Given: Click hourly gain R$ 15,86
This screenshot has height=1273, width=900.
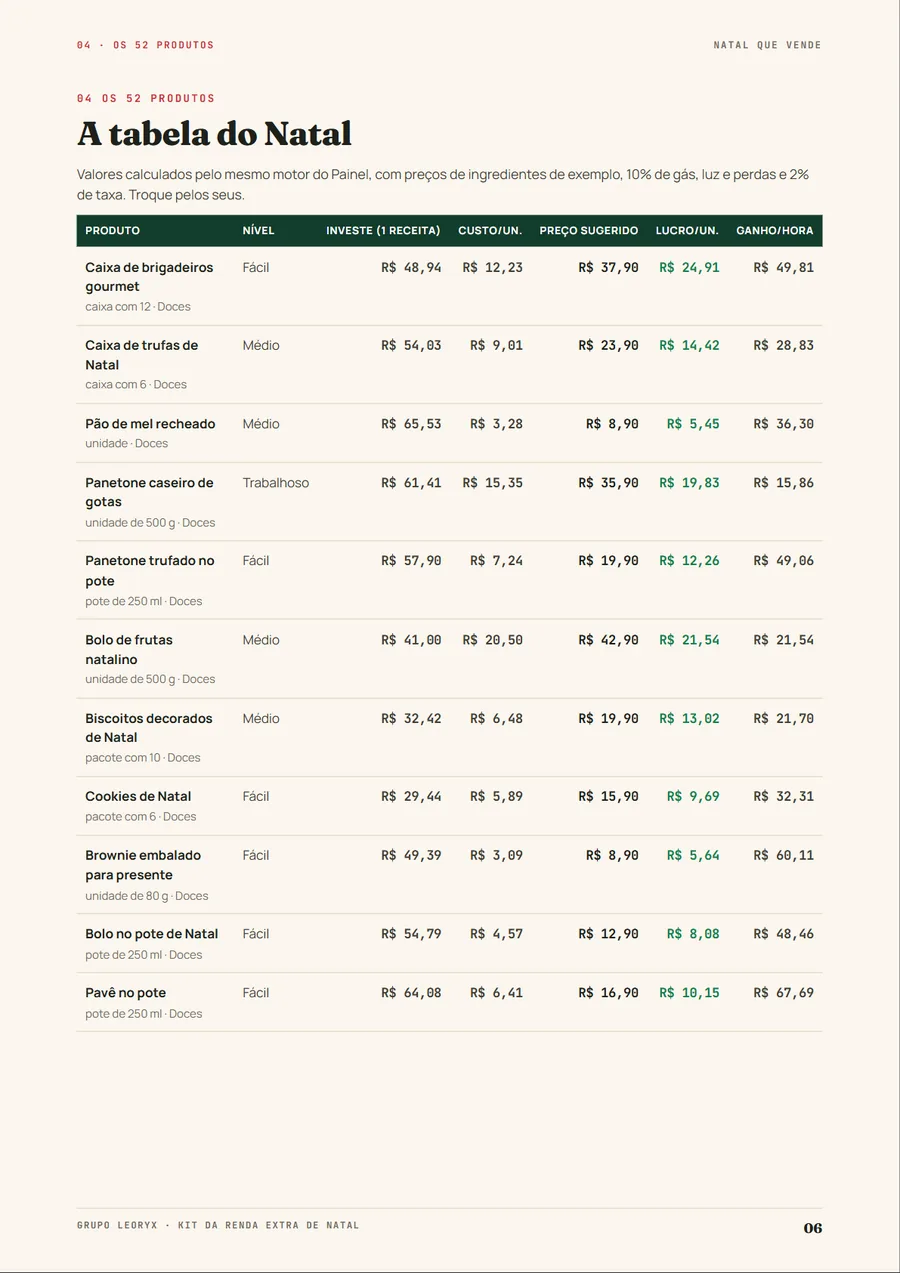Looking at the screenshot, I should (x=784, y=483).
